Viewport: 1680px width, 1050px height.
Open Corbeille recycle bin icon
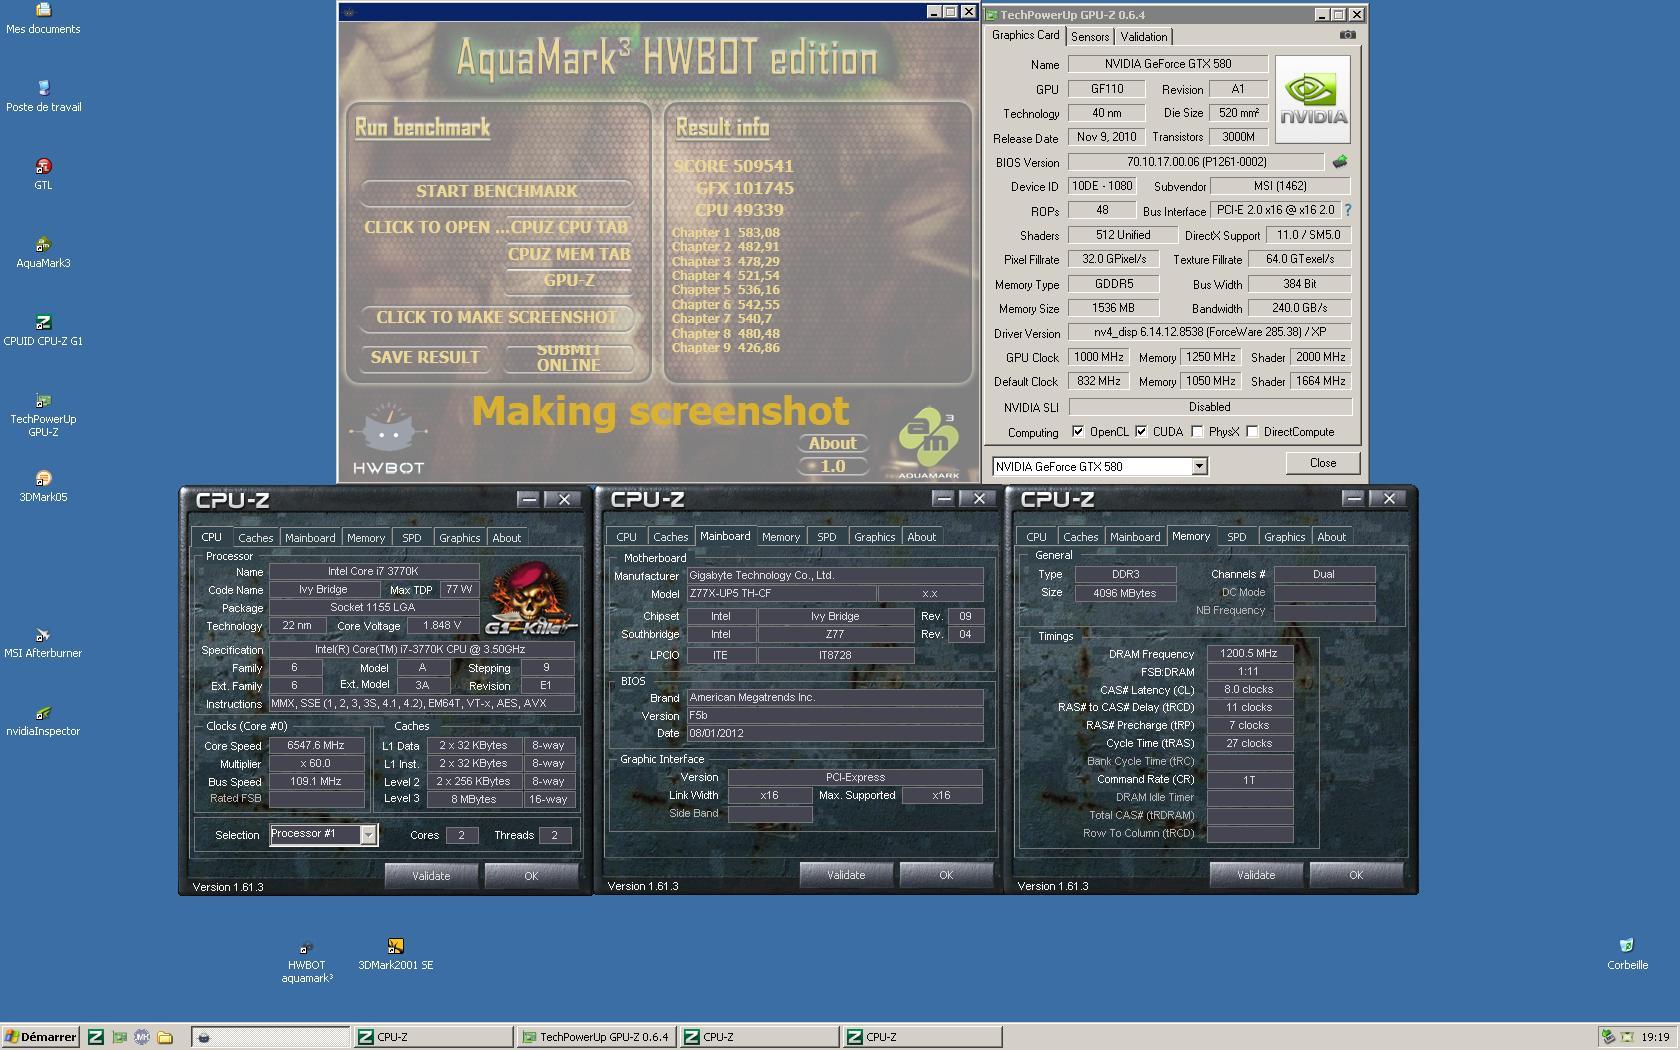(x=1627, y=954)
